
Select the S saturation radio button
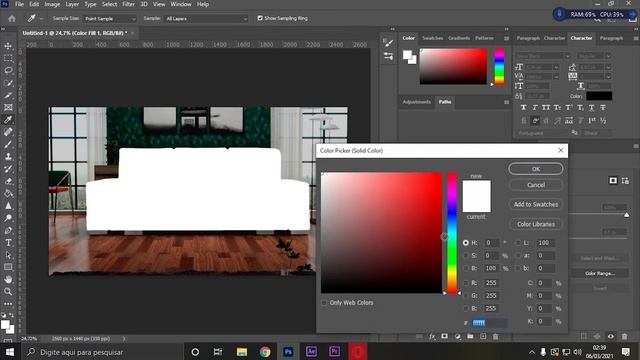(466, 256)
